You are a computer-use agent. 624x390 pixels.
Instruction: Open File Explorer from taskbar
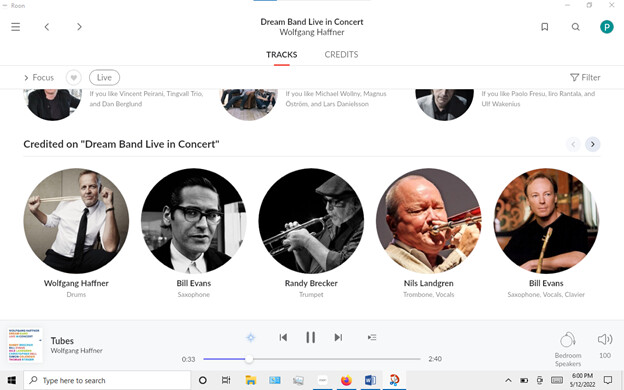(250, 380)
